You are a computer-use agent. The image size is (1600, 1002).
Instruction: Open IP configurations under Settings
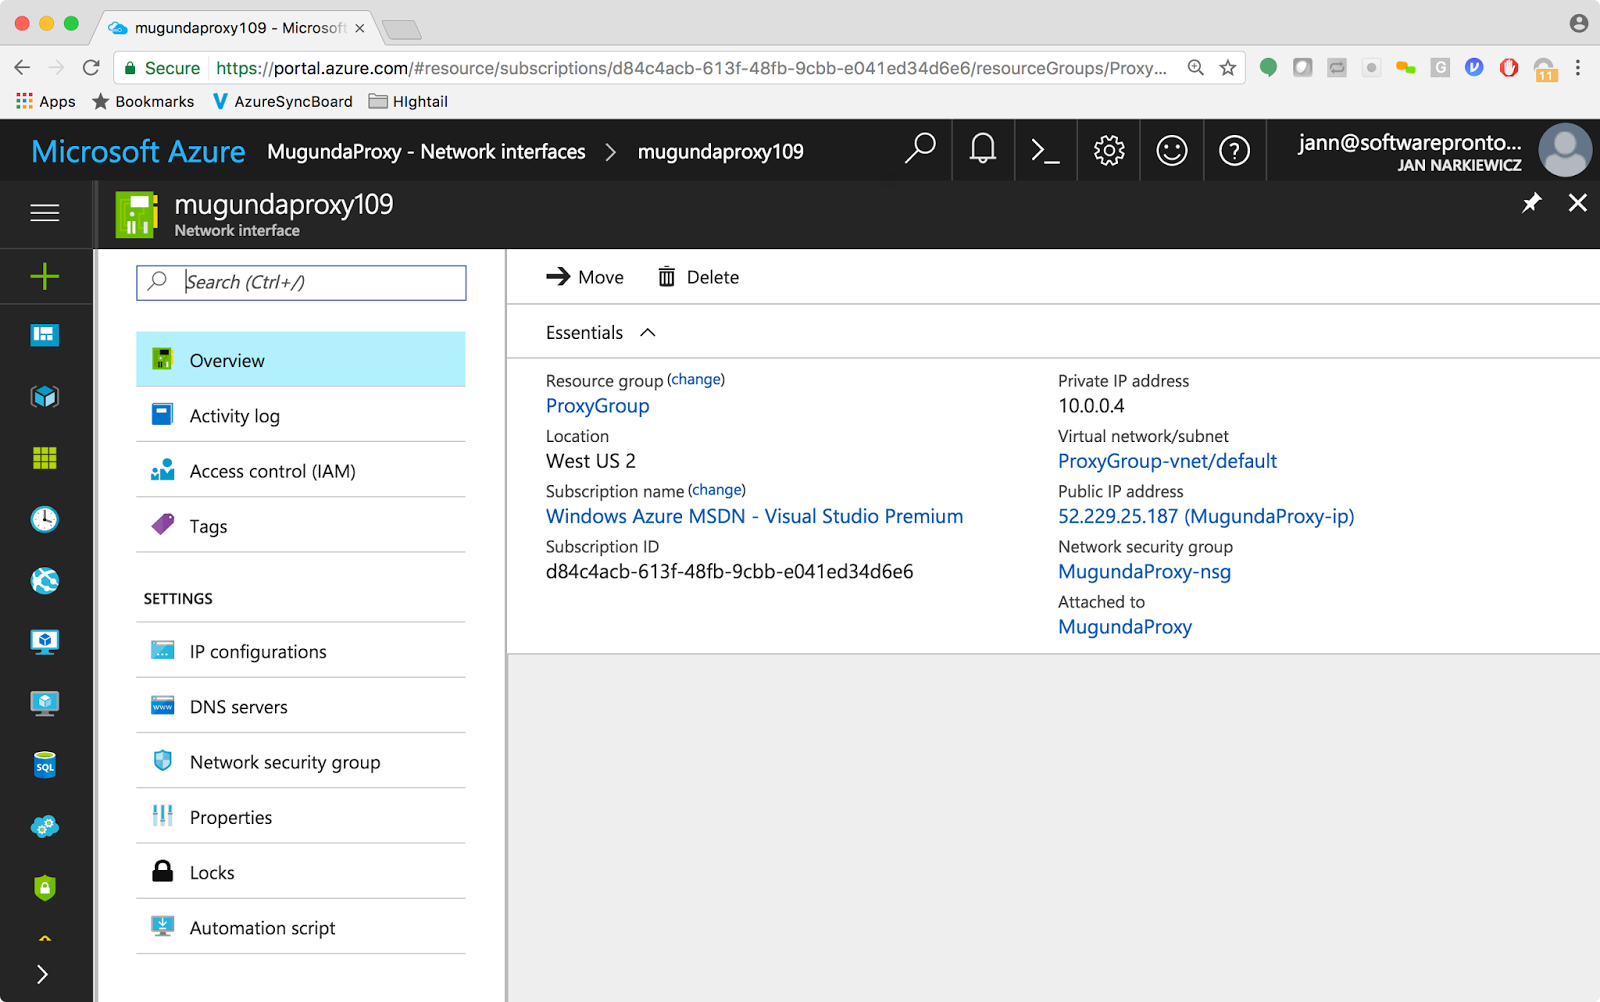(257, 651)
